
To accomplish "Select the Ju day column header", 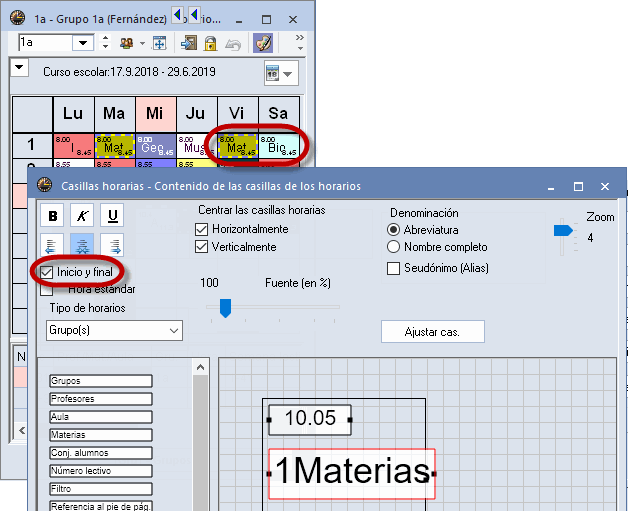I will [x=196, y=114].
